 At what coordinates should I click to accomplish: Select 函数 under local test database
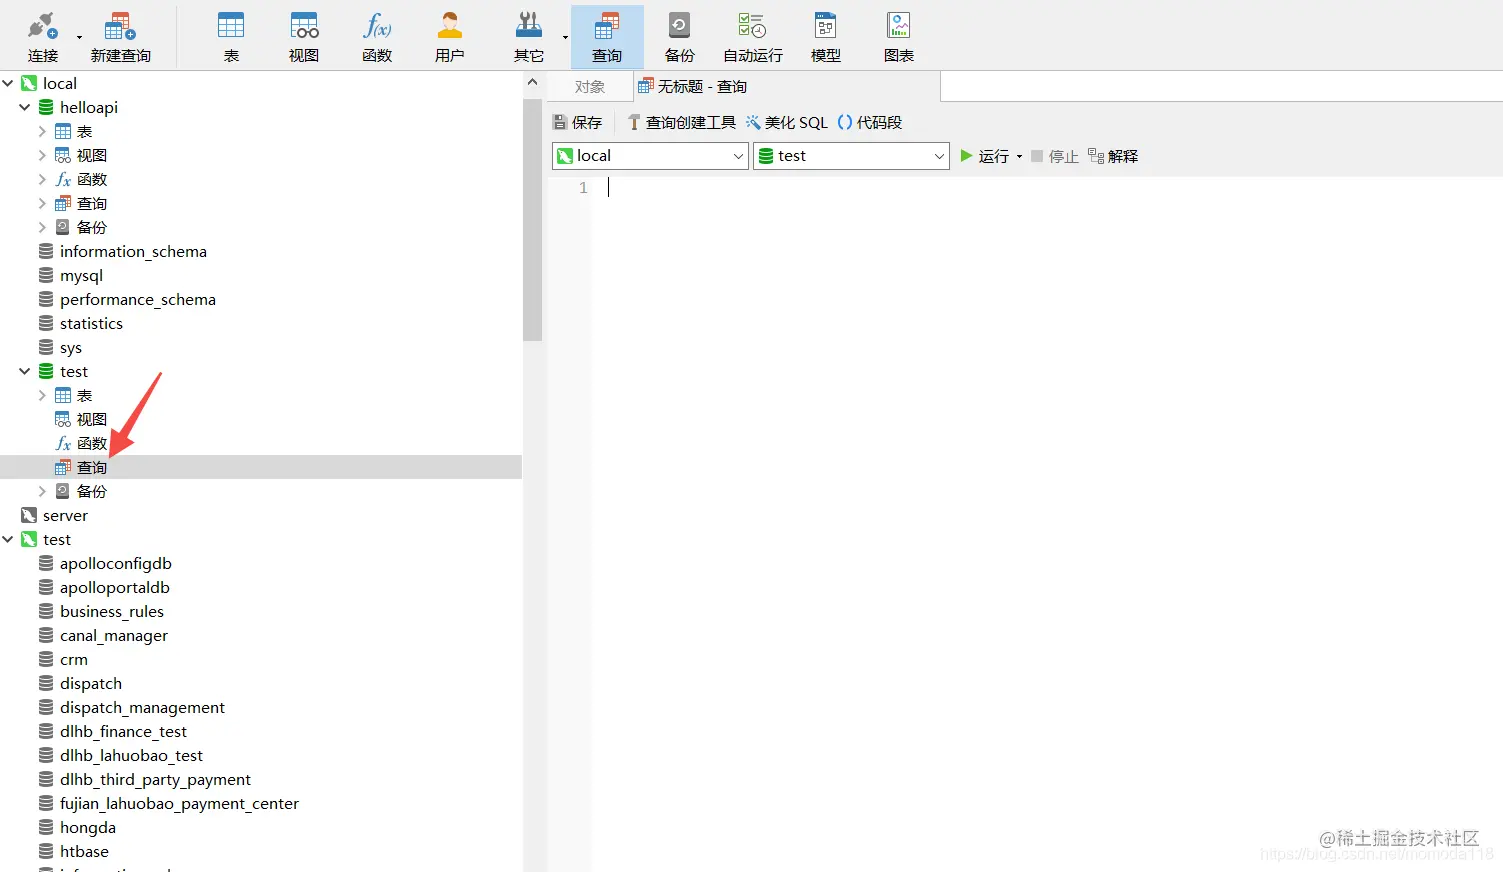tap(81, 443)
